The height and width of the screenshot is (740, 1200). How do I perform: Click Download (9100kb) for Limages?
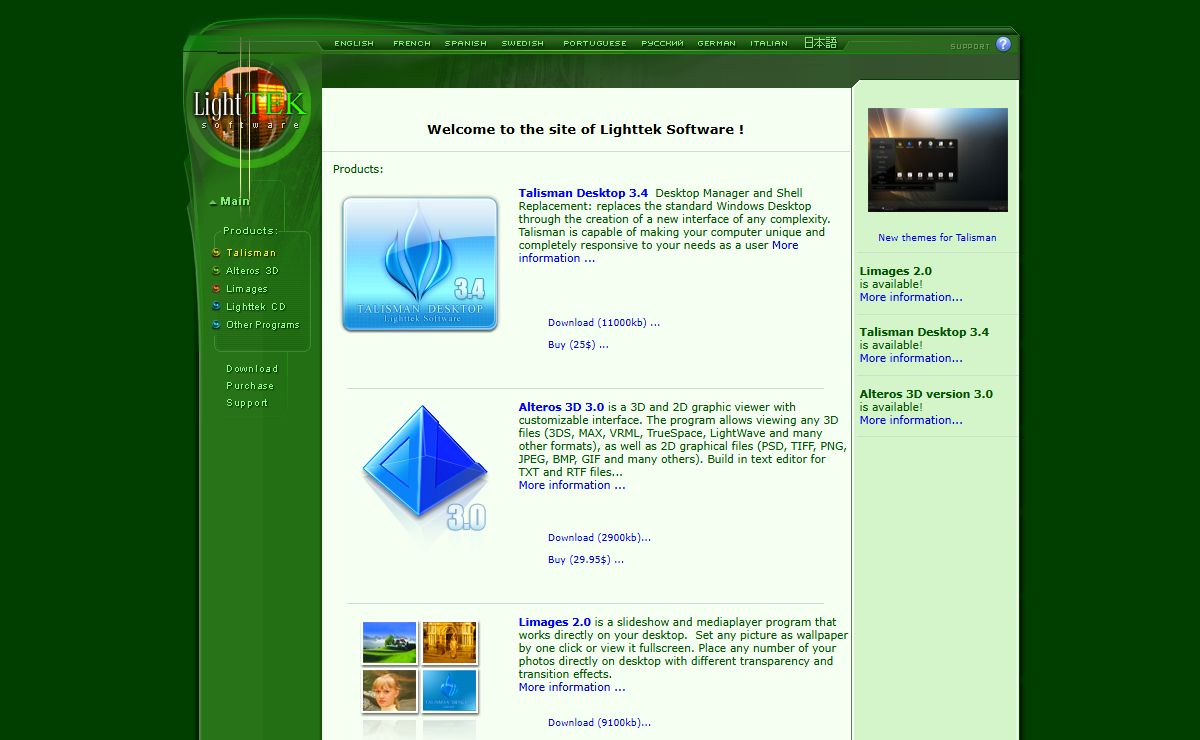pyautogui.click(x=599, y=723)
